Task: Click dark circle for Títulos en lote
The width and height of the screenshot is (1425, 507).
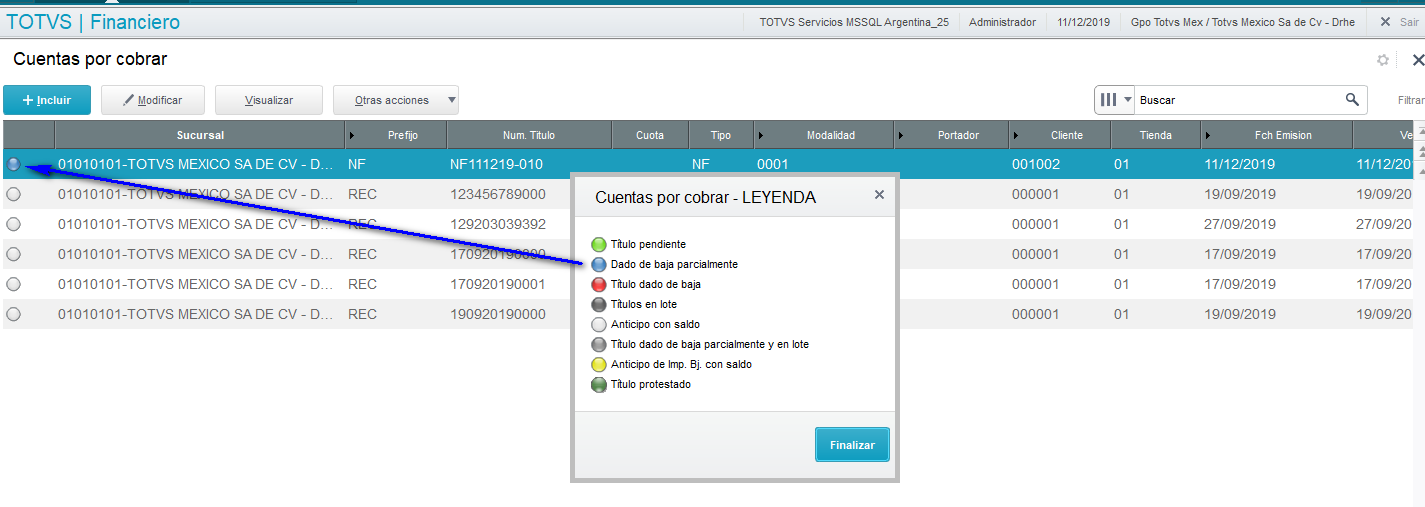Action: [599, 304]
